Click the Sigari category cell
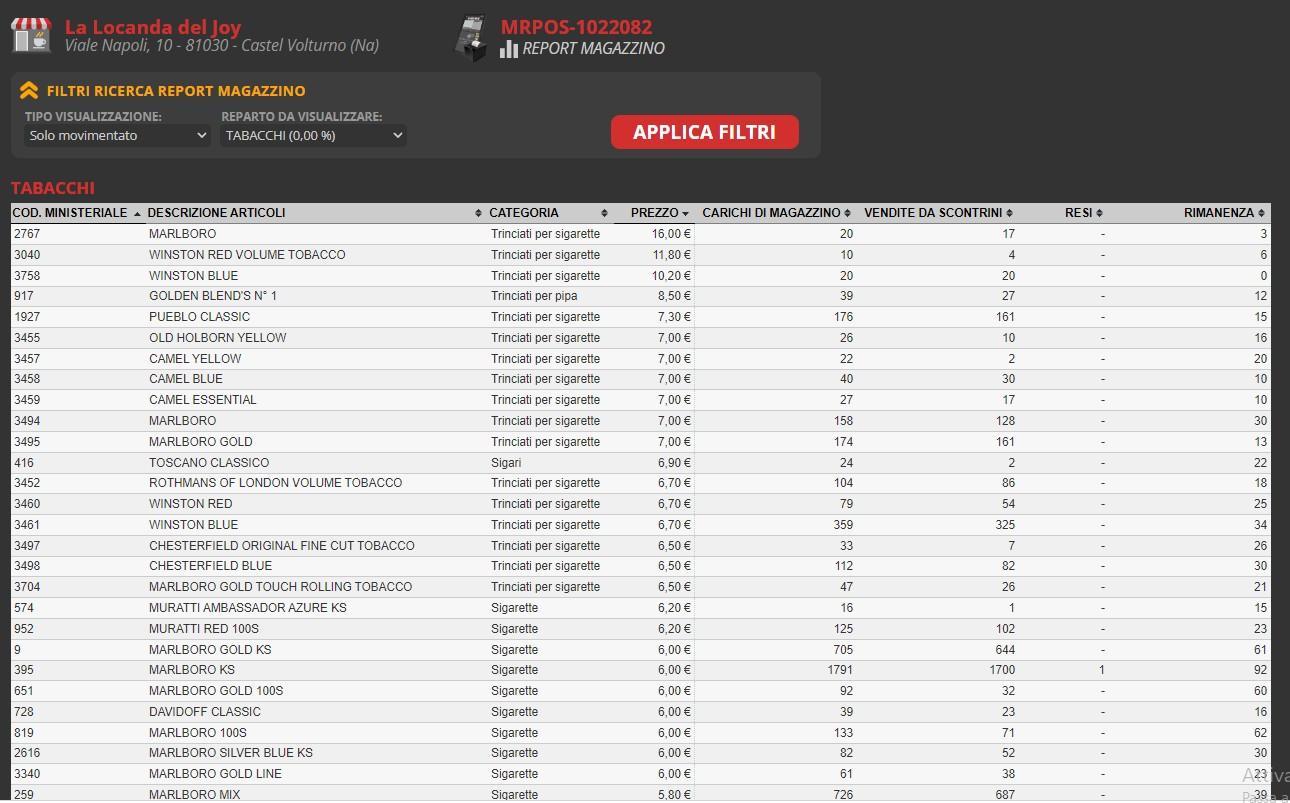 [x=506, y=463]
